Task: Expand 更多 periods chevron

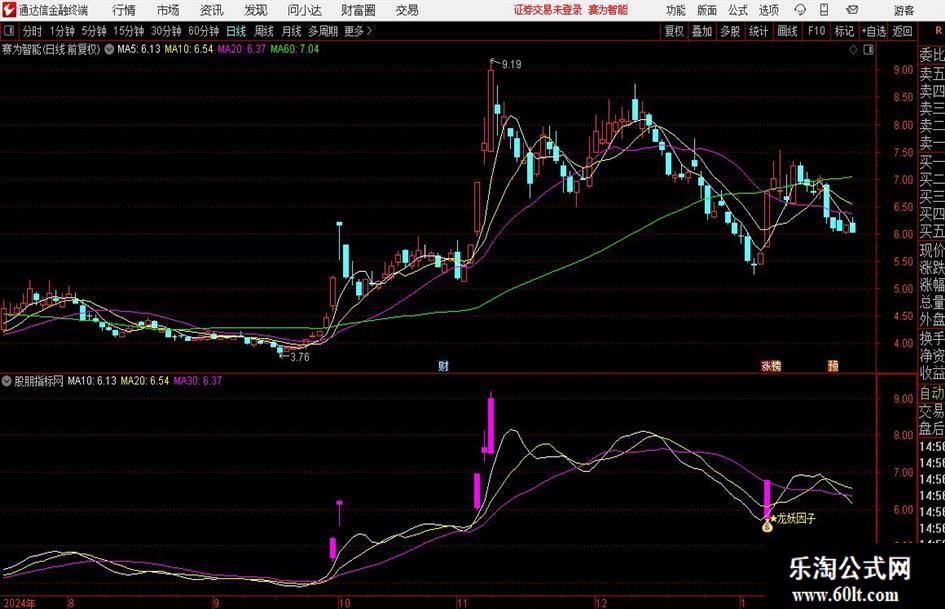Action: [x=359, y=31]
